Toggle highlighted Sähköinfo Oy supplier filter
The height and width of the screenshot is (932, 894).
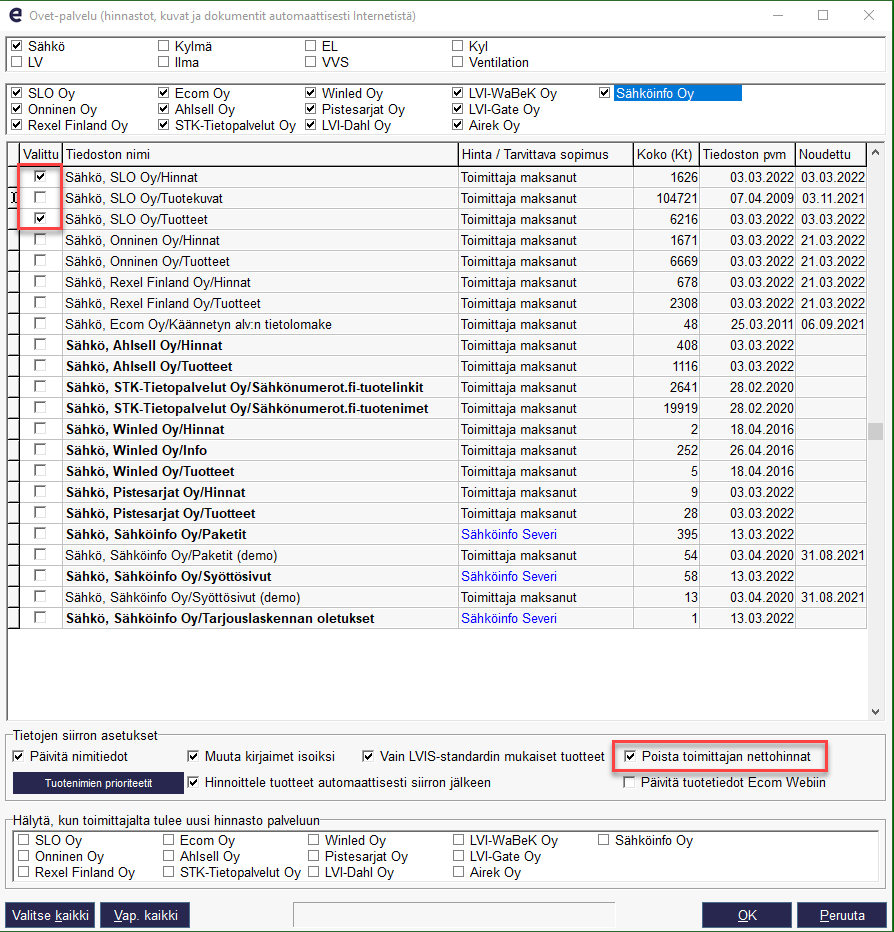[605, 93]
